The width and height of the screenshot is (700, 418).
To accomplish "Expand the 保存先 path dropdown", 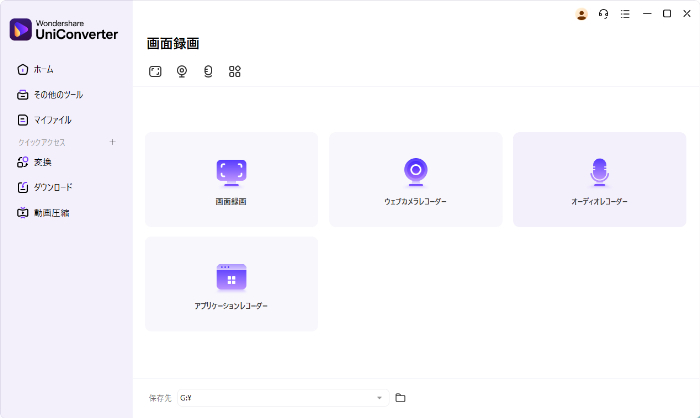I will [379, 398].
